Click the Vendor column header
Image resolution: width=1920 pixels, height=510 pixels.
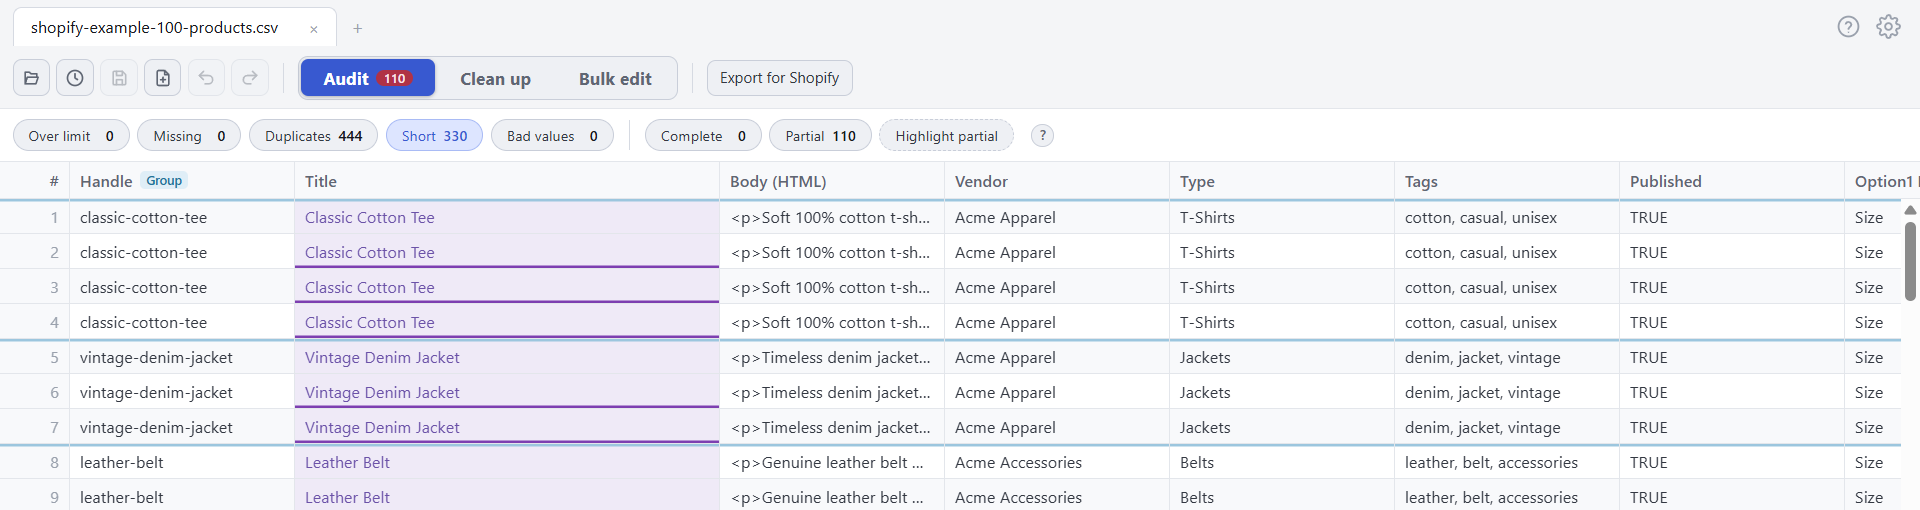click(x=1056, y=181)
